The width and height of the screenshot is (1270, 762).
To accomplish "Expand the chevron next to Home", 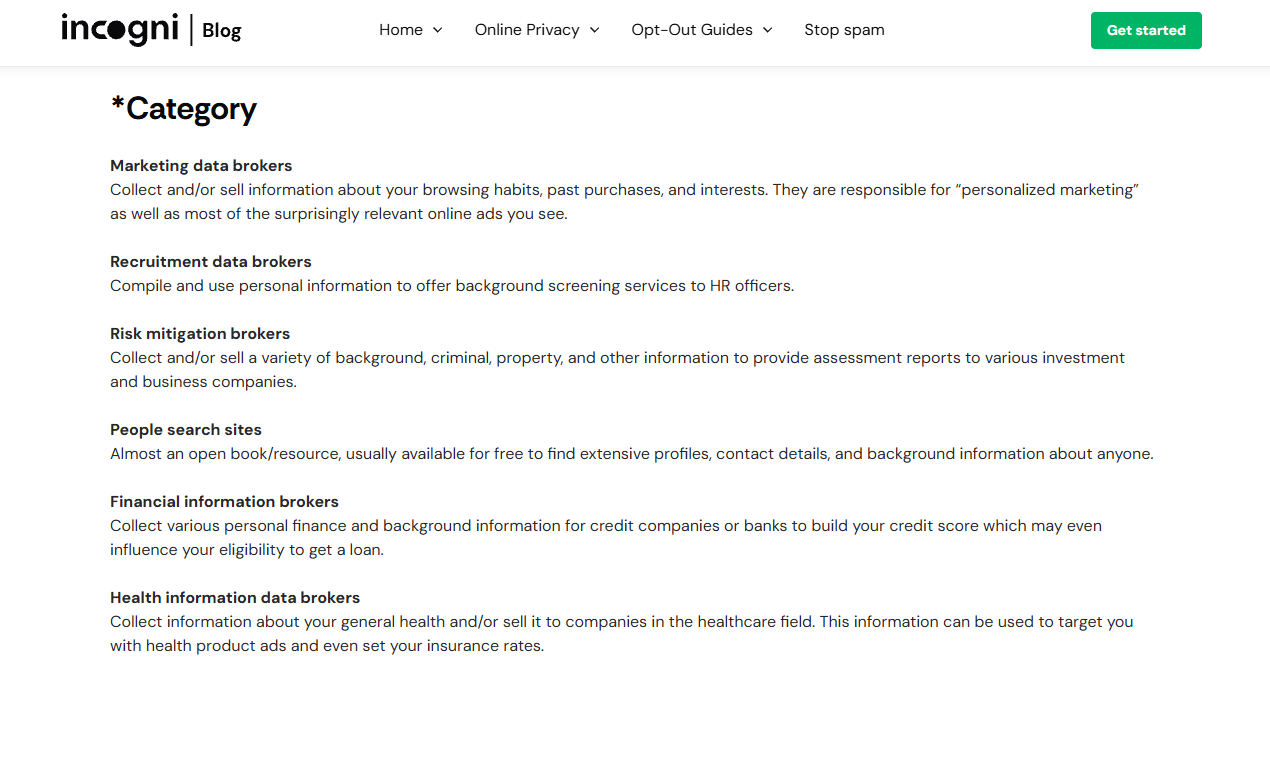I will click(437, 30).
